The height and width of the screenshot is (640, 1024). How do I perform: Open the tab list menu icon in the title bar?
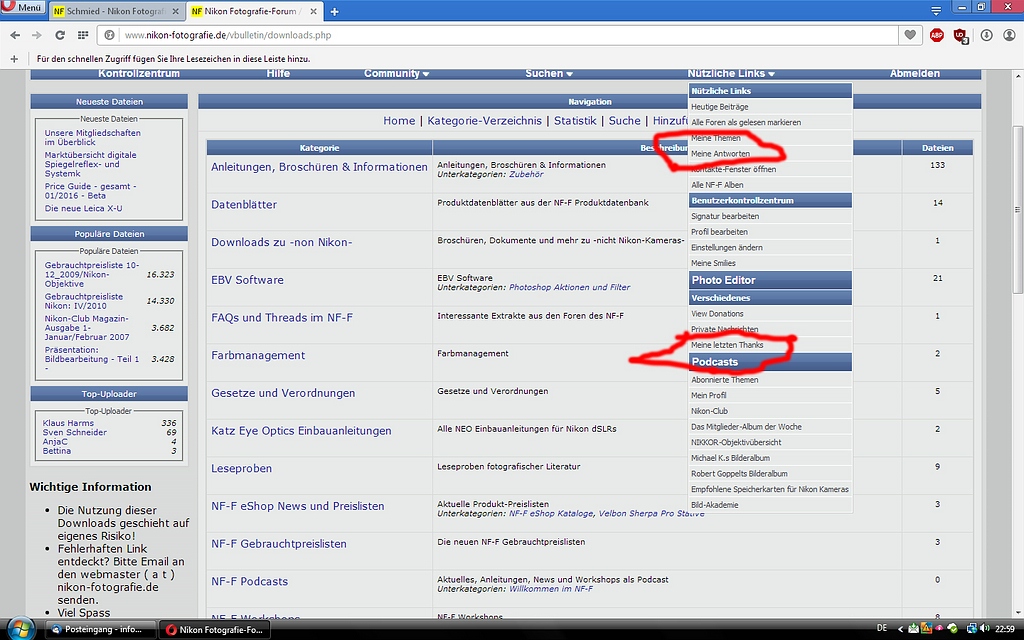936,11
